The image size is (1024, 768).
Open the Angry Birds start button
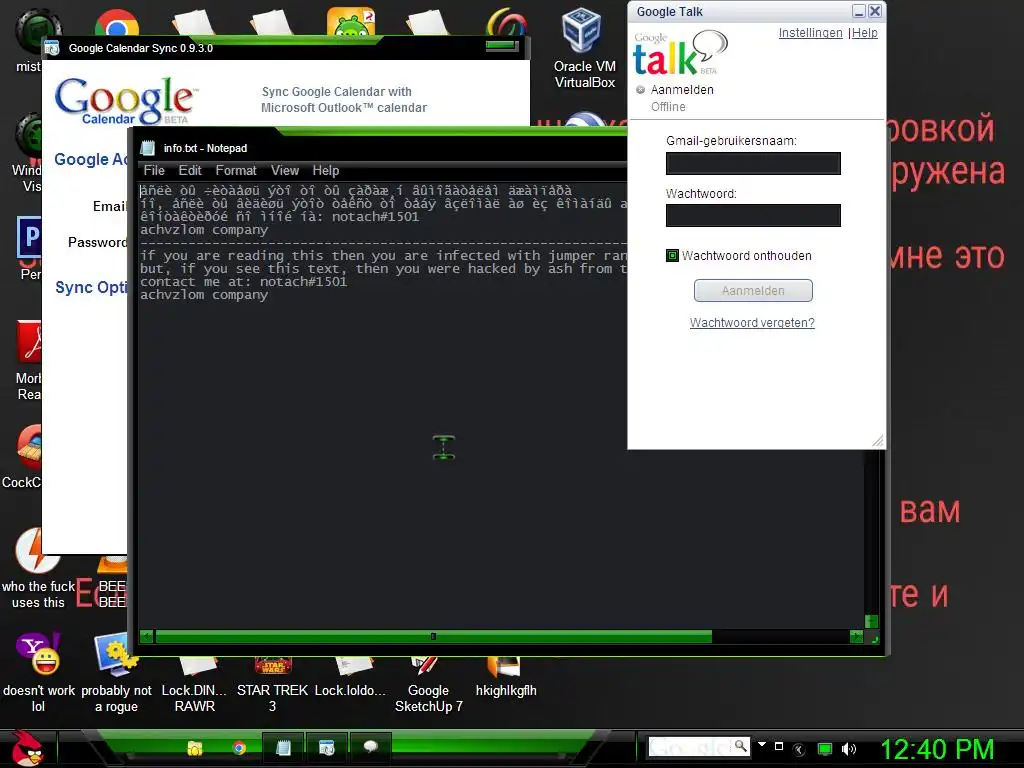tap(27, 748)
